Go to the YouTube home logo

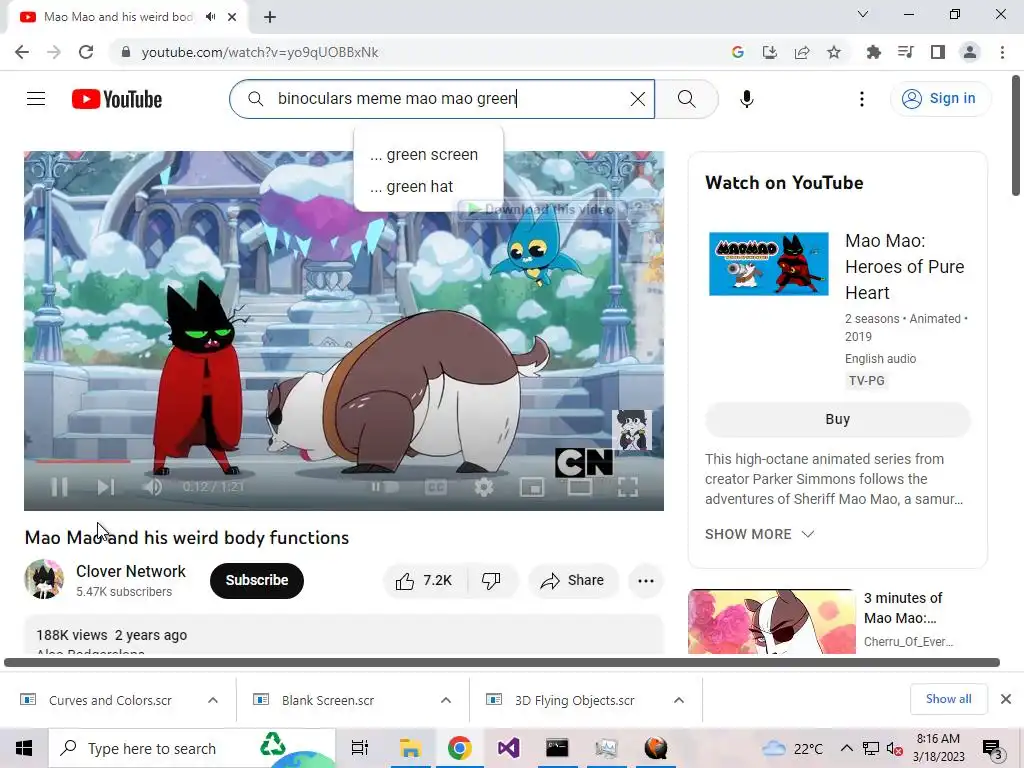pos(117,99)
